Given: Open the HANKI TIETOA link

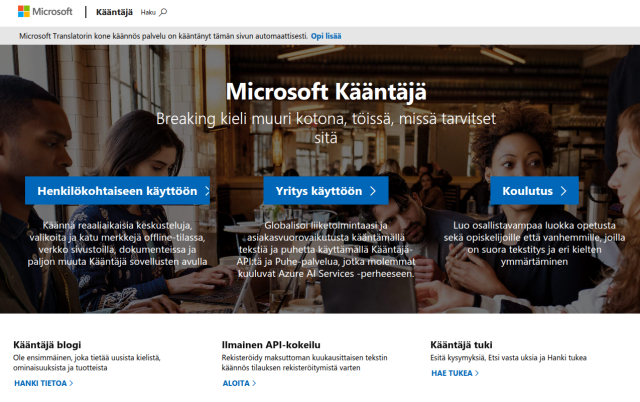Looking at the screenshot, I should 40,382.
